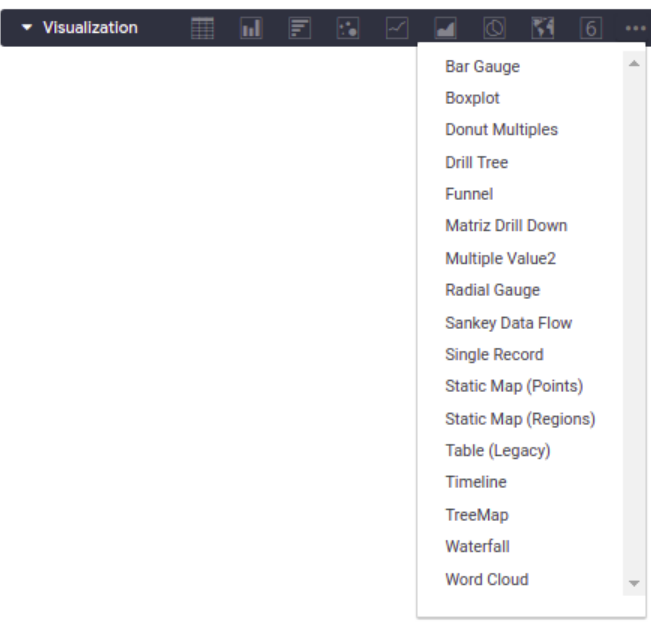Select the Scatterplot visualization icon
651x625 pixels.
tap(348, 28)
